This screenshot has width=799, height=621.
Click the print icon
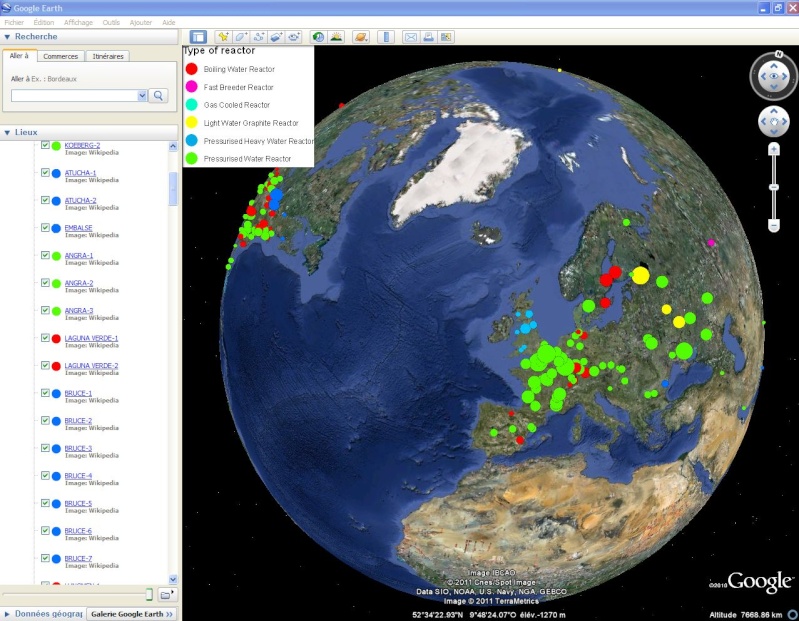[429, 37]
